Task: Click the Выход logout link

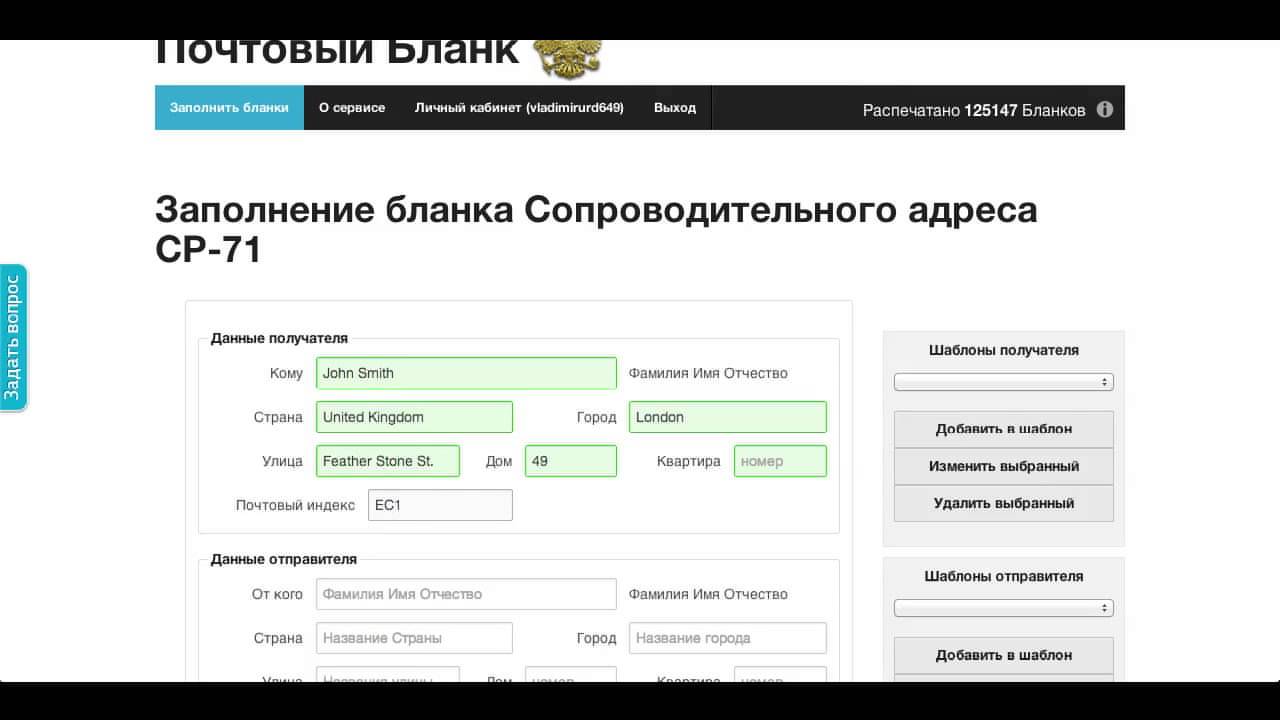Action: tap(675, 107)
